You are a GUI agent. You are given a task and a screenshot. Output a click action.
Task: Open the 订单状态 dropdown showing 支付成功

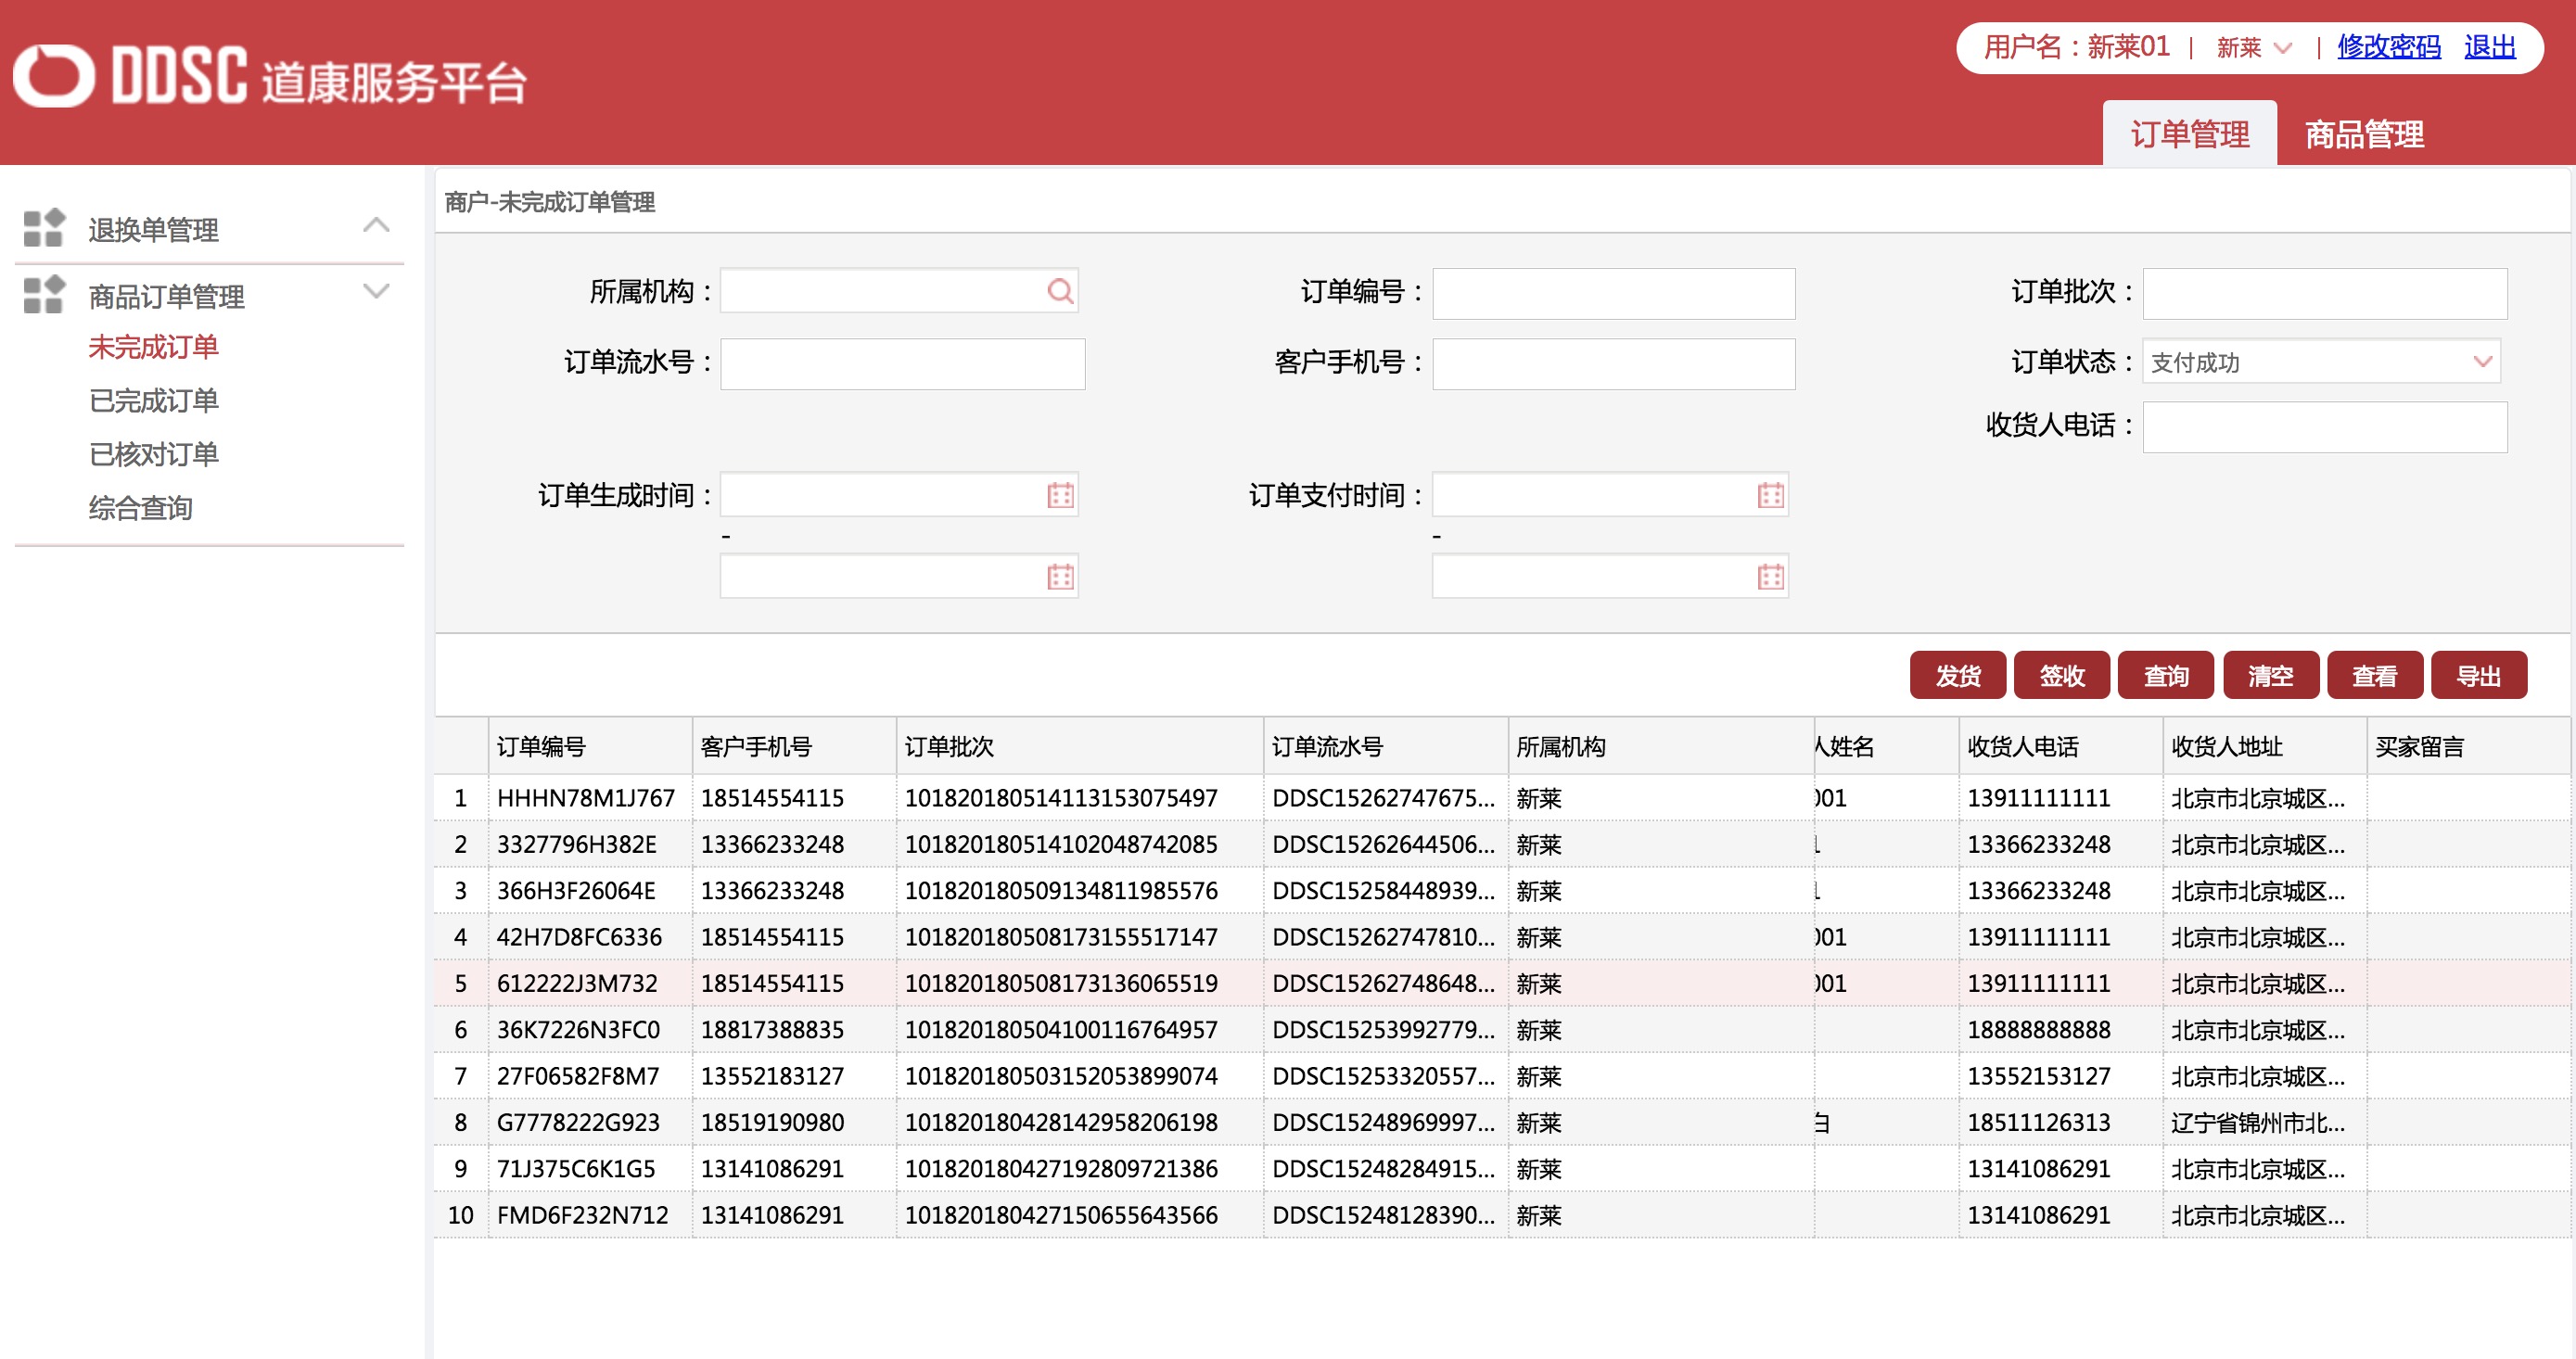[x=2320, y=362]
